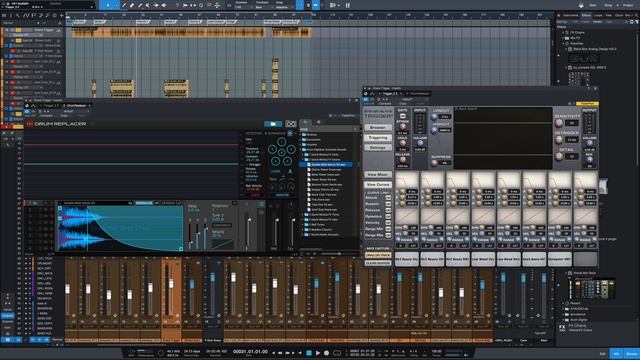Start playback with the transport play button
The width and height of the screenshot is (640, 360).
point(318,353)
